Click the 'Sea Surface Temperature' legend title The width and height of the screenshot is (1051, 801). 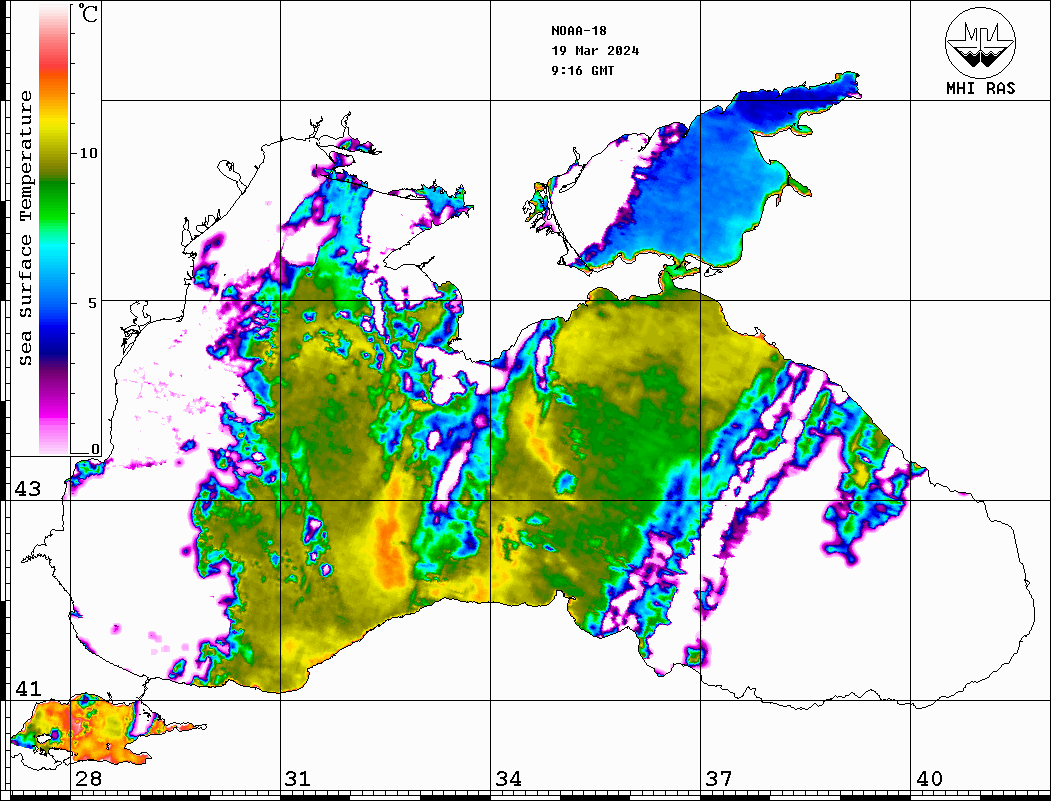(x=25, y=229)
